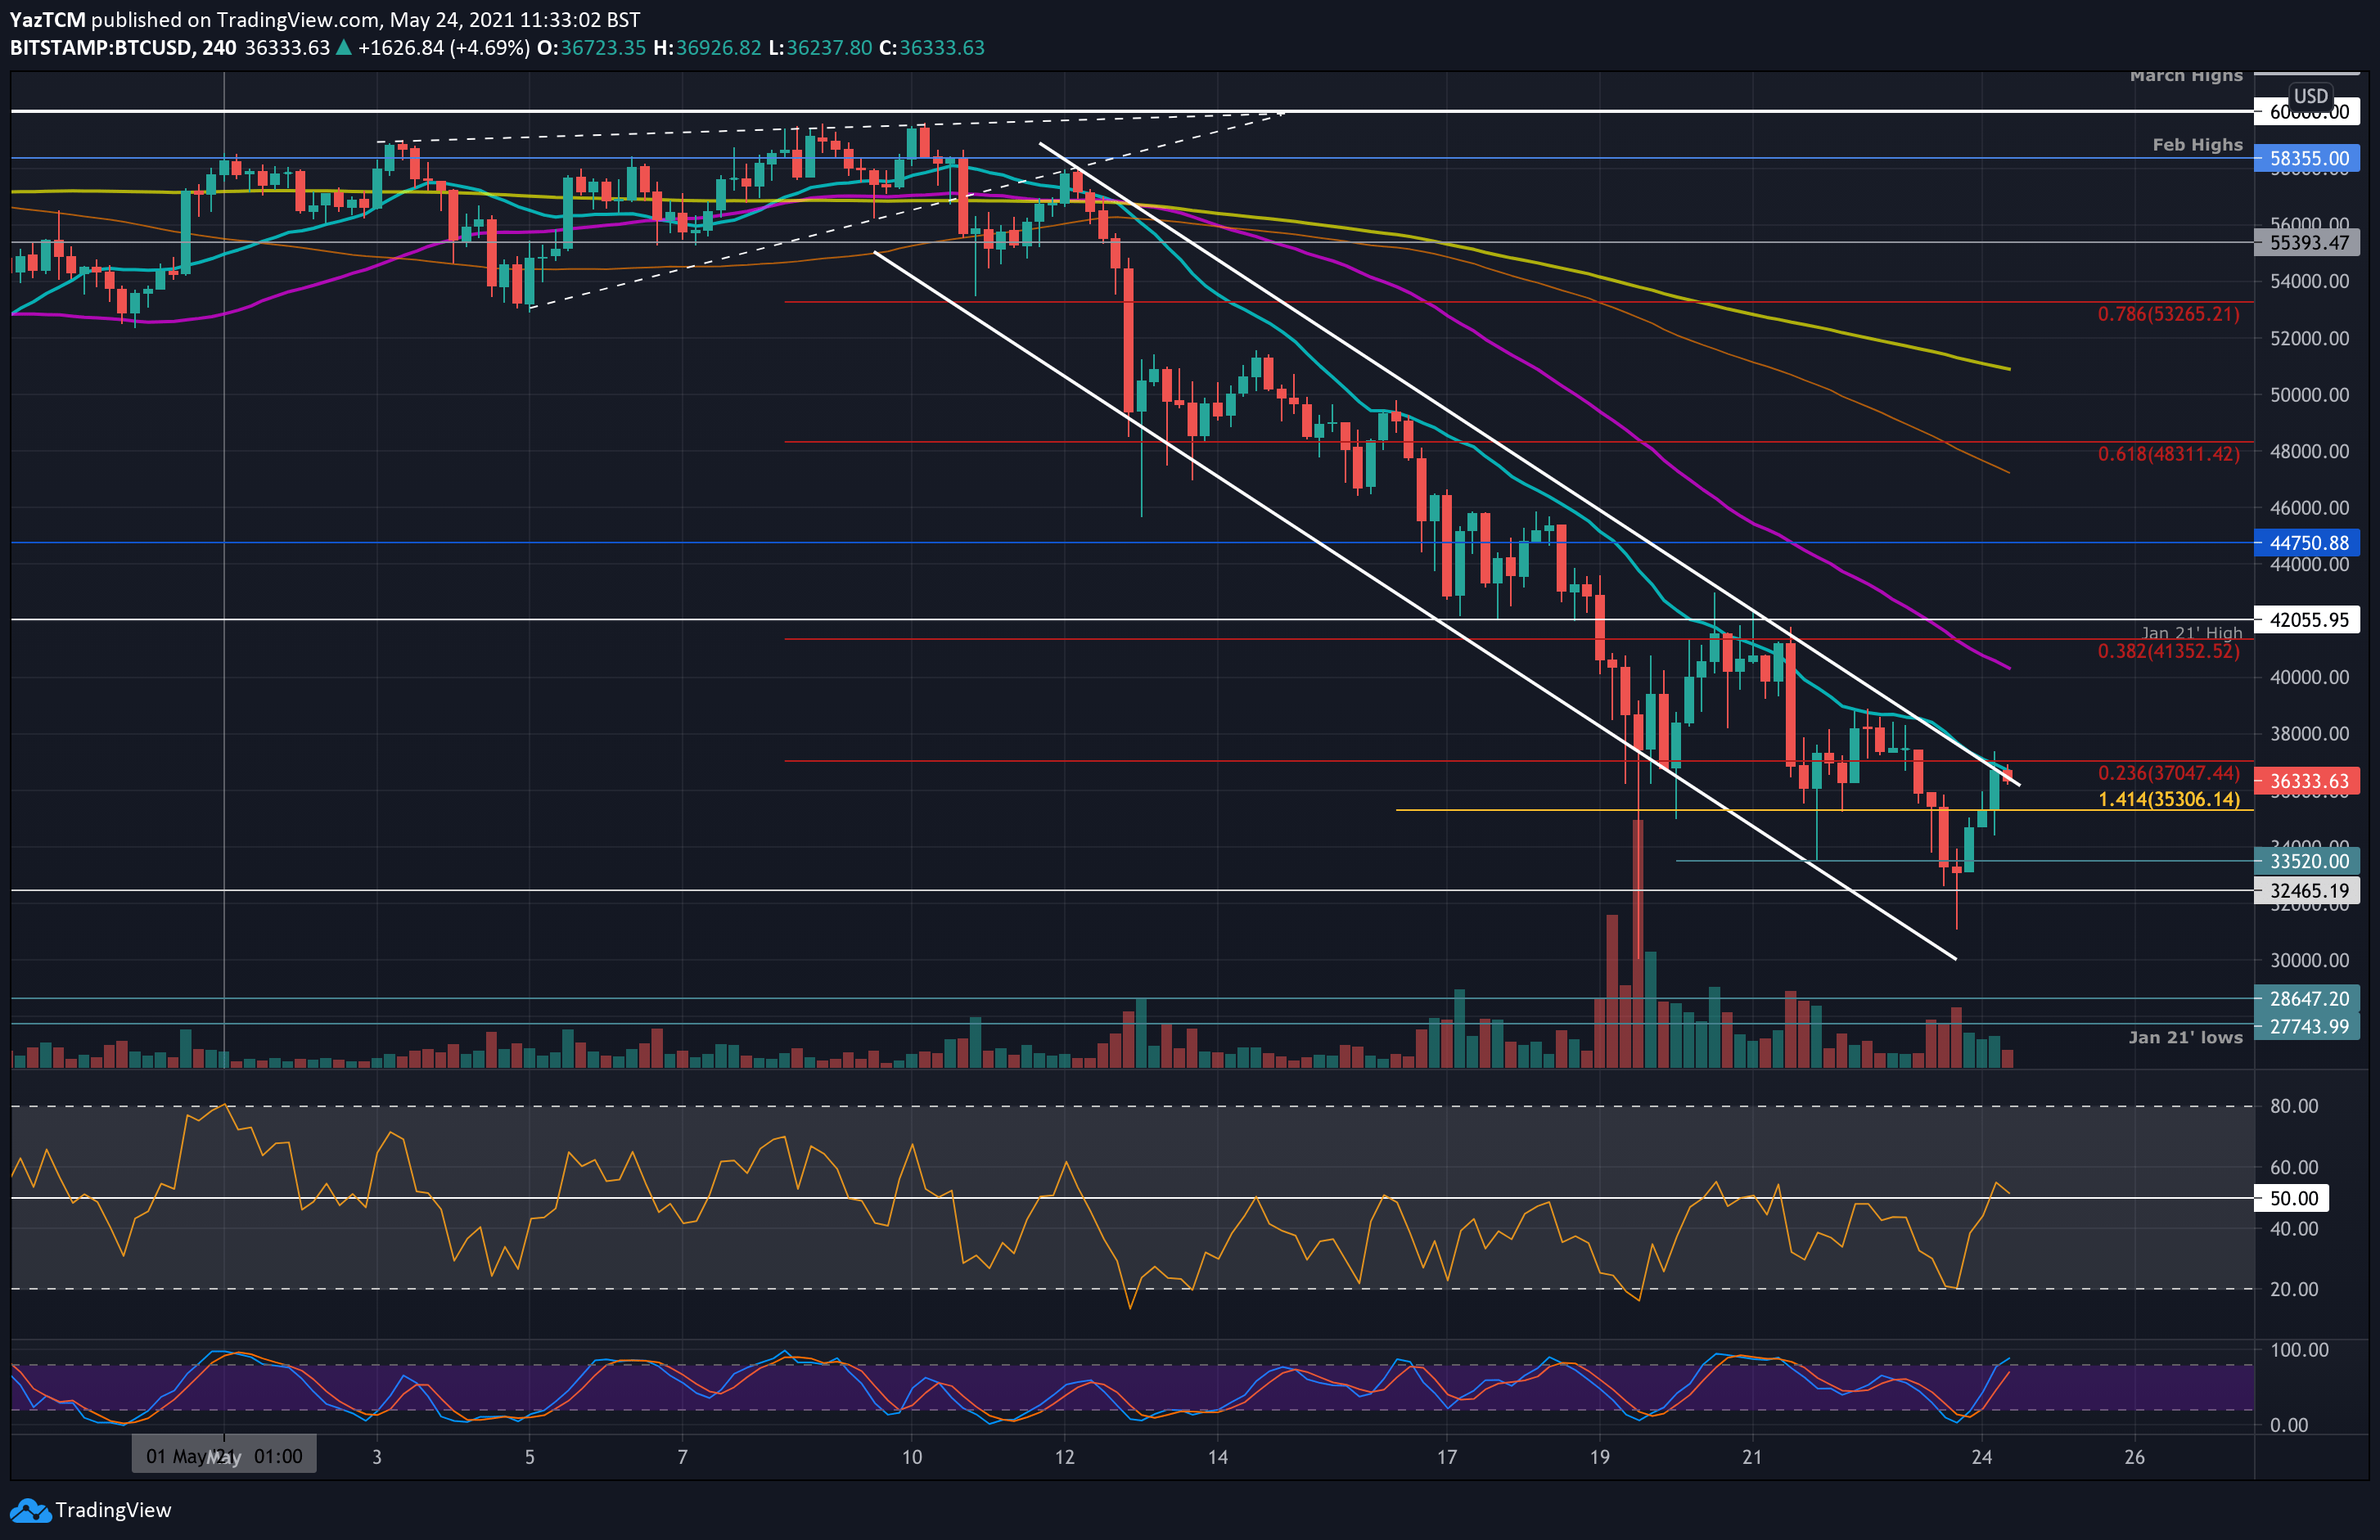Click the RSI 50.00 midline label
Screen dimensions: 2380x1540
click(2291, 1198)
